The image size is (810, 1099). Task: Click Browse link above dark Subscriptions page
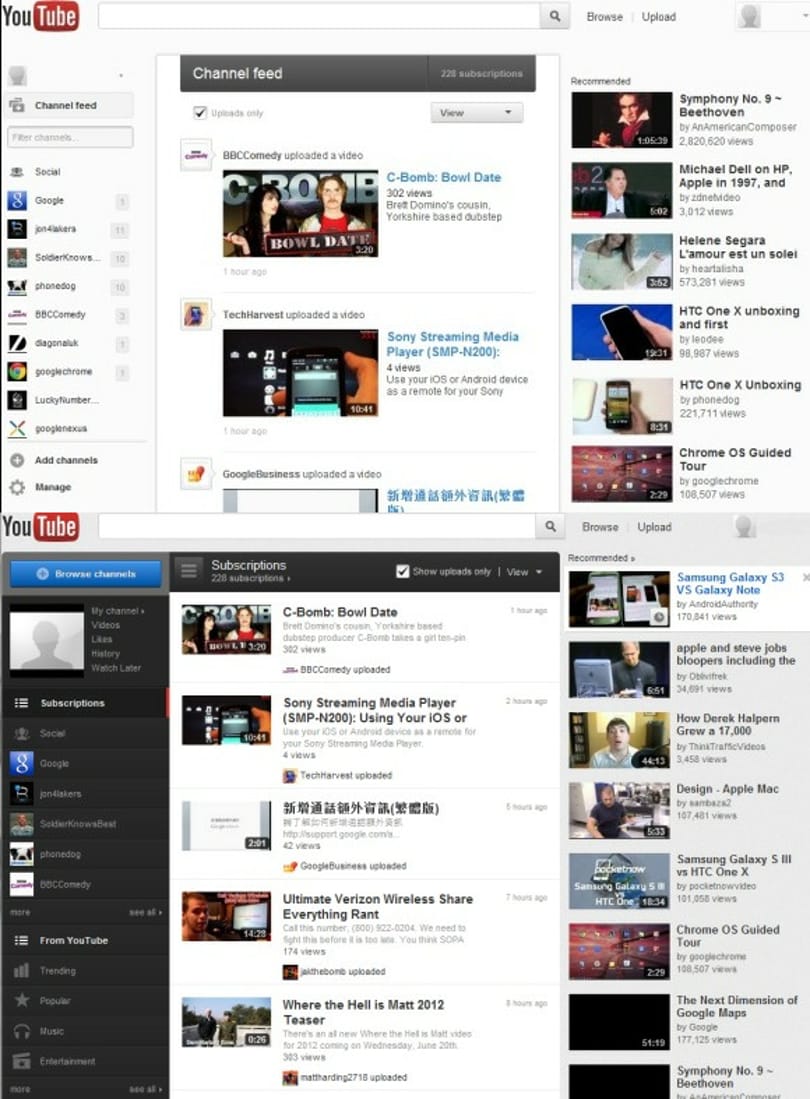point(600,527)
